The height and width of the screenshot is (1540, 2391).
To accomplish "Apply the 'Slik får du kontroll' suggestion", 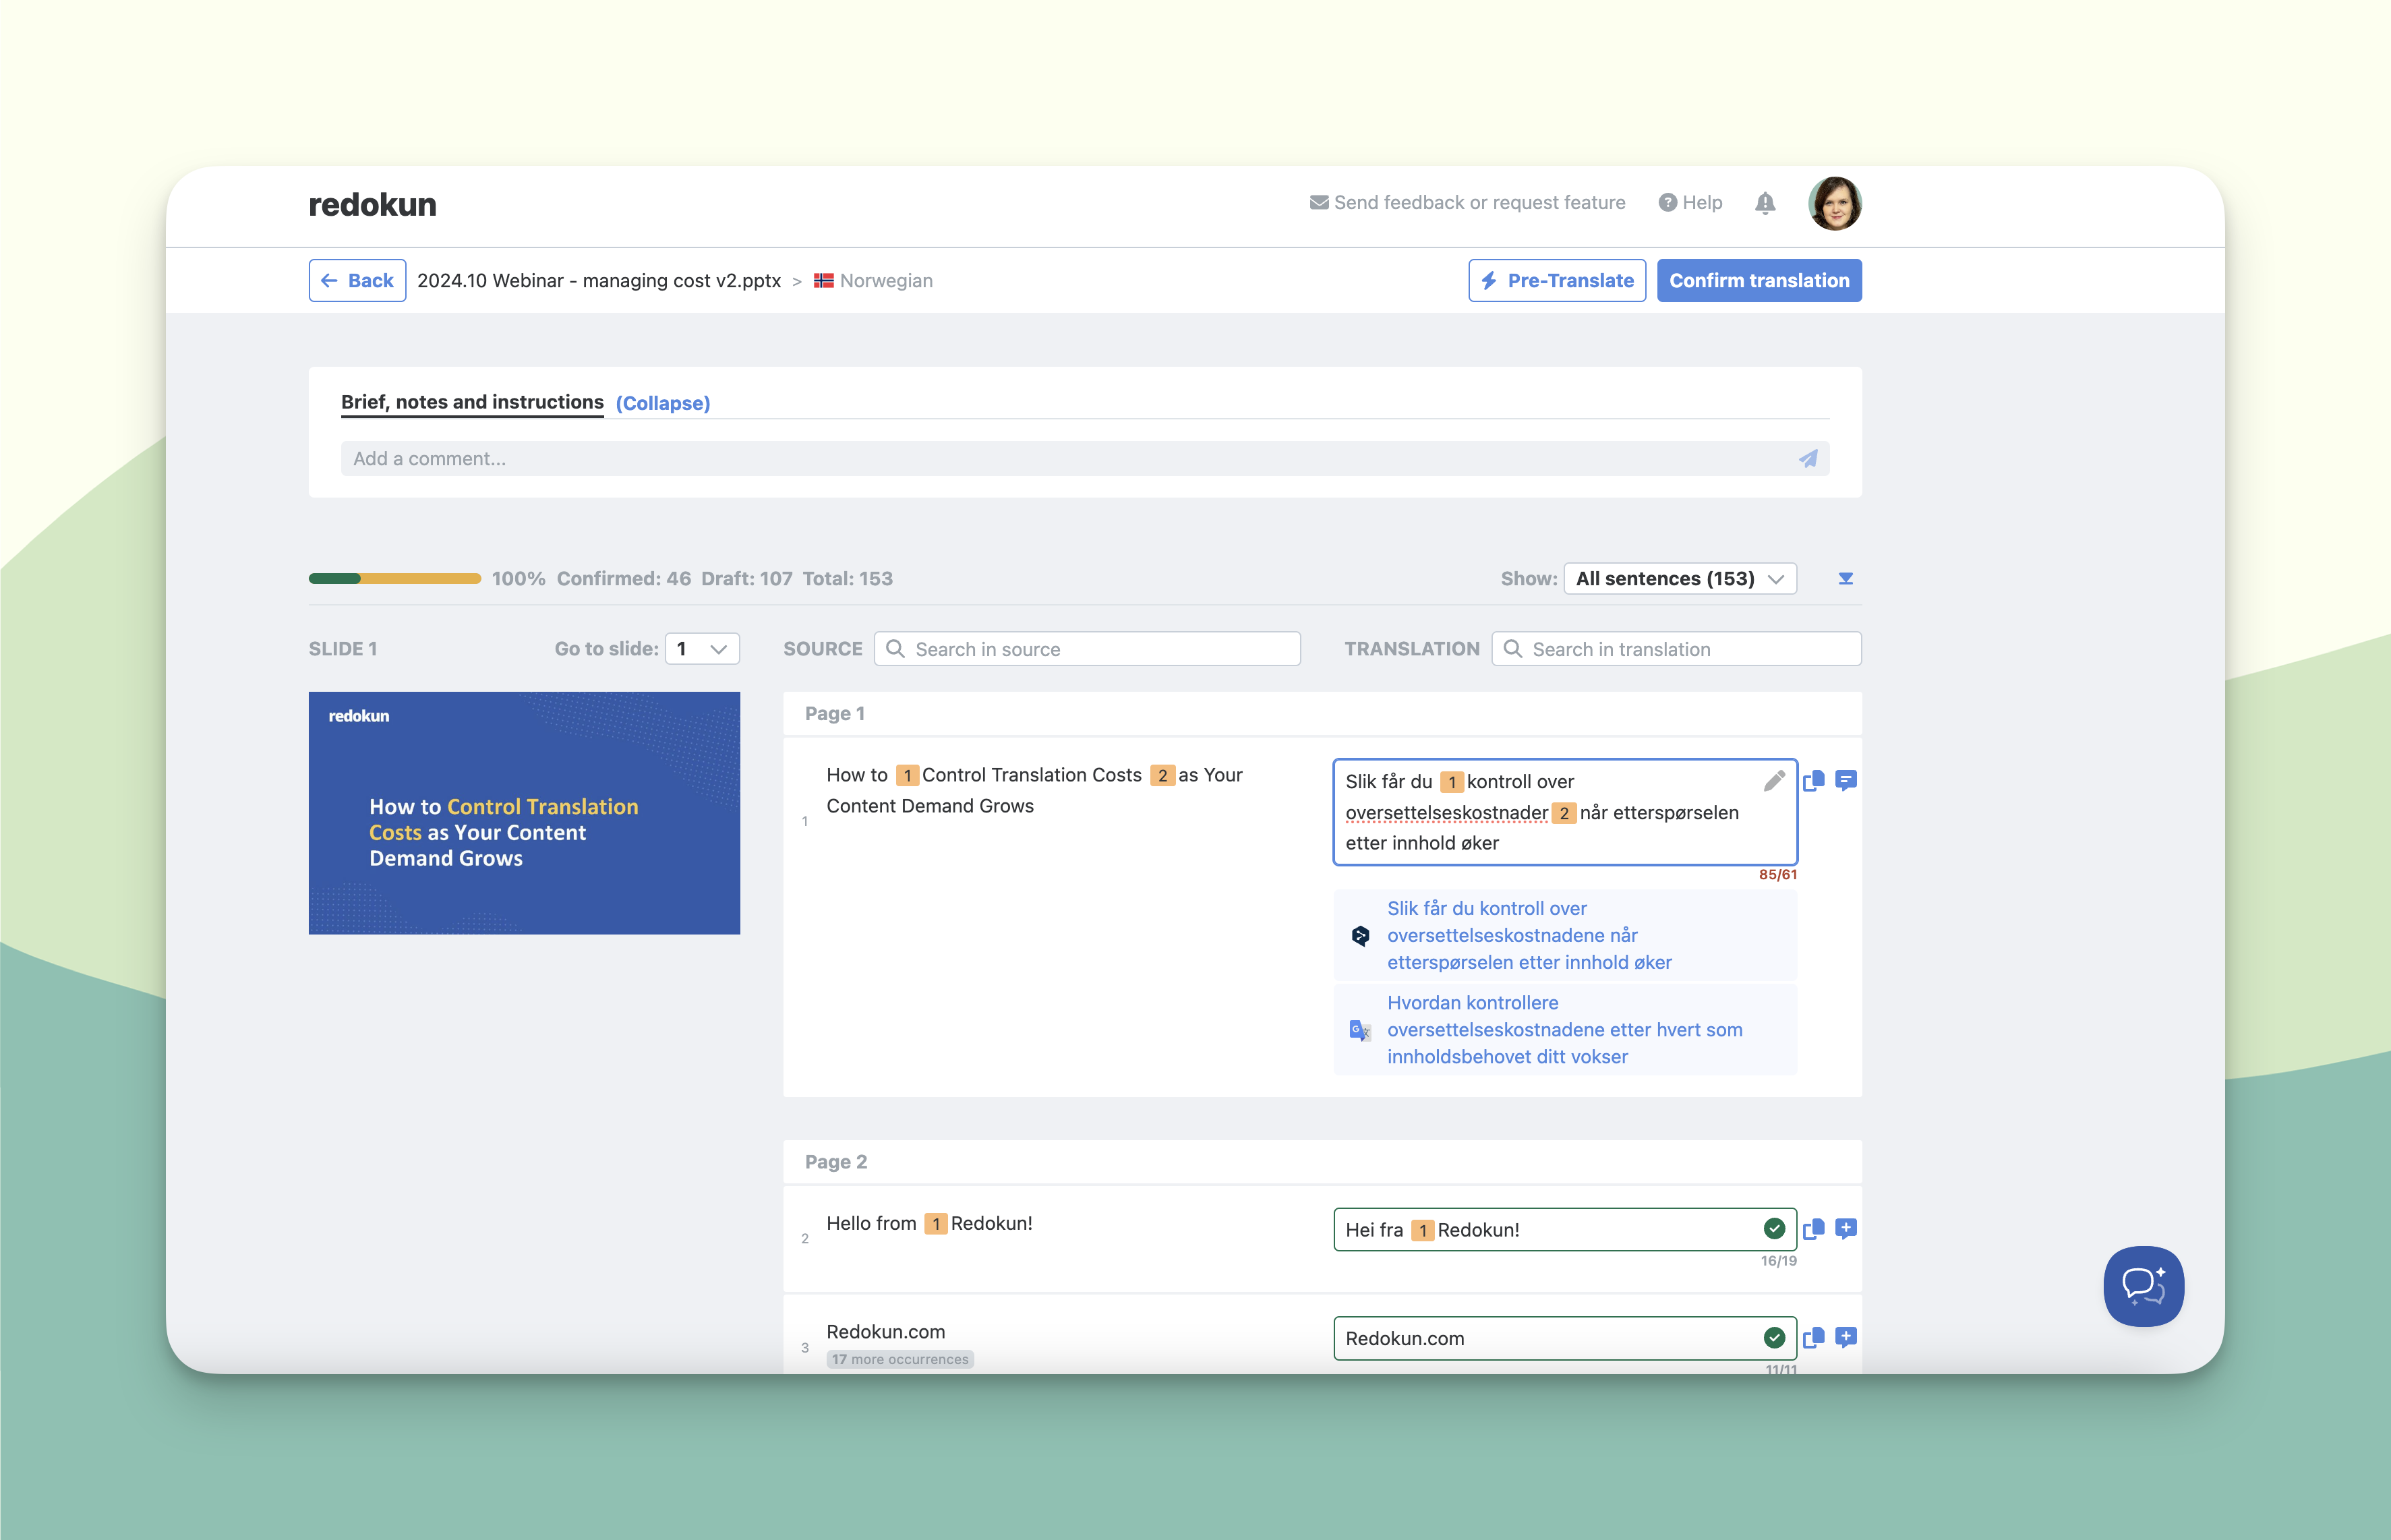I will click(x=1565, y=935).
